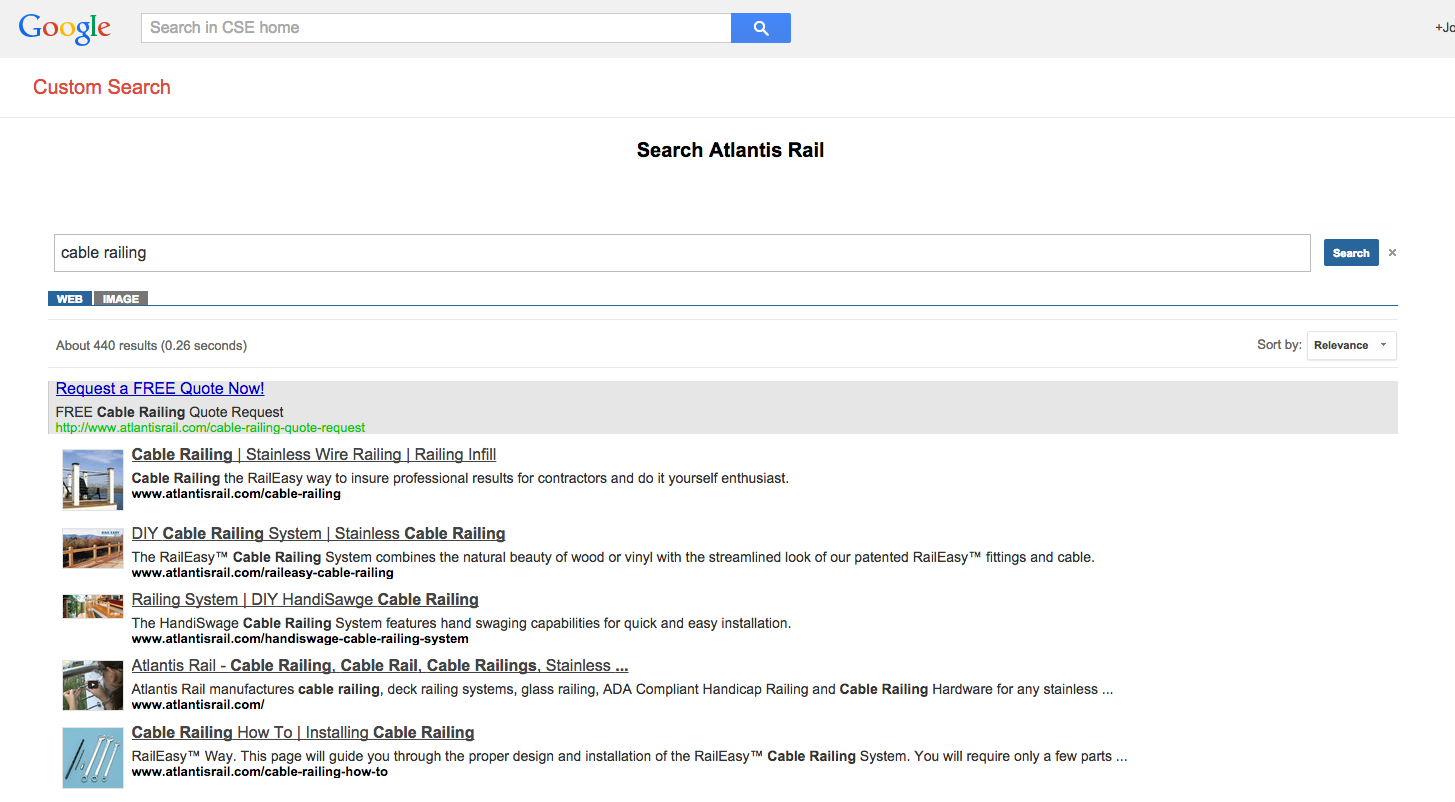Viewport: 1455px width, 802px height.
Task: Click the Google logo
Action: pos(65,28)
